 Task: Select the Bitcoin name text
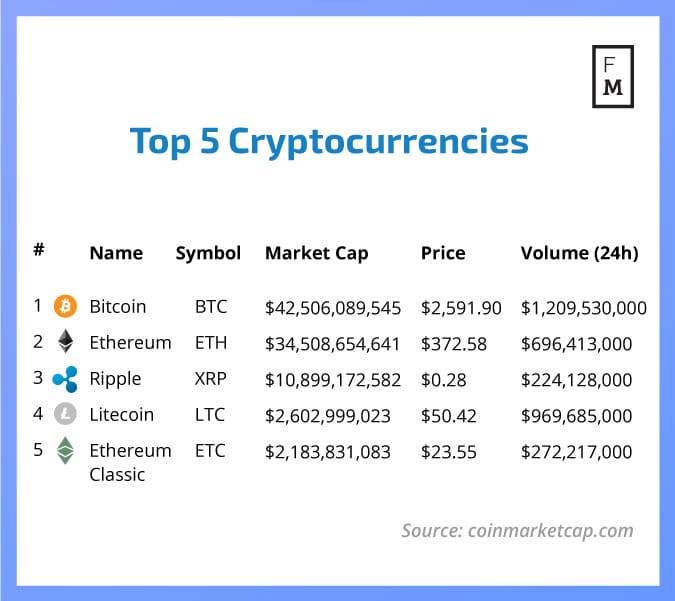[x=118, y=307]
